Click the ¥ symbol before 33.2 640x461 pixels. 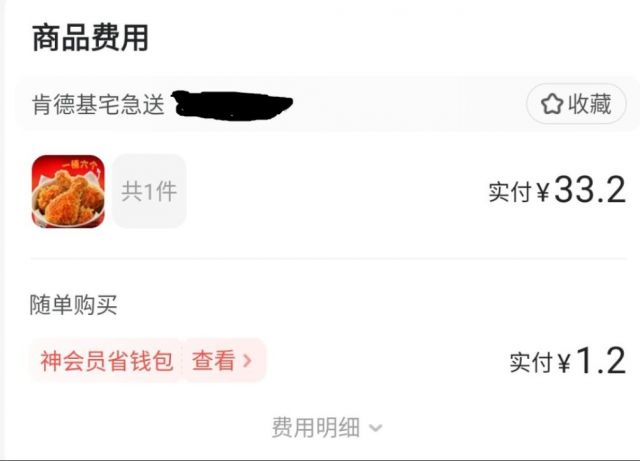pyautogui.click(x=543, y=192)
